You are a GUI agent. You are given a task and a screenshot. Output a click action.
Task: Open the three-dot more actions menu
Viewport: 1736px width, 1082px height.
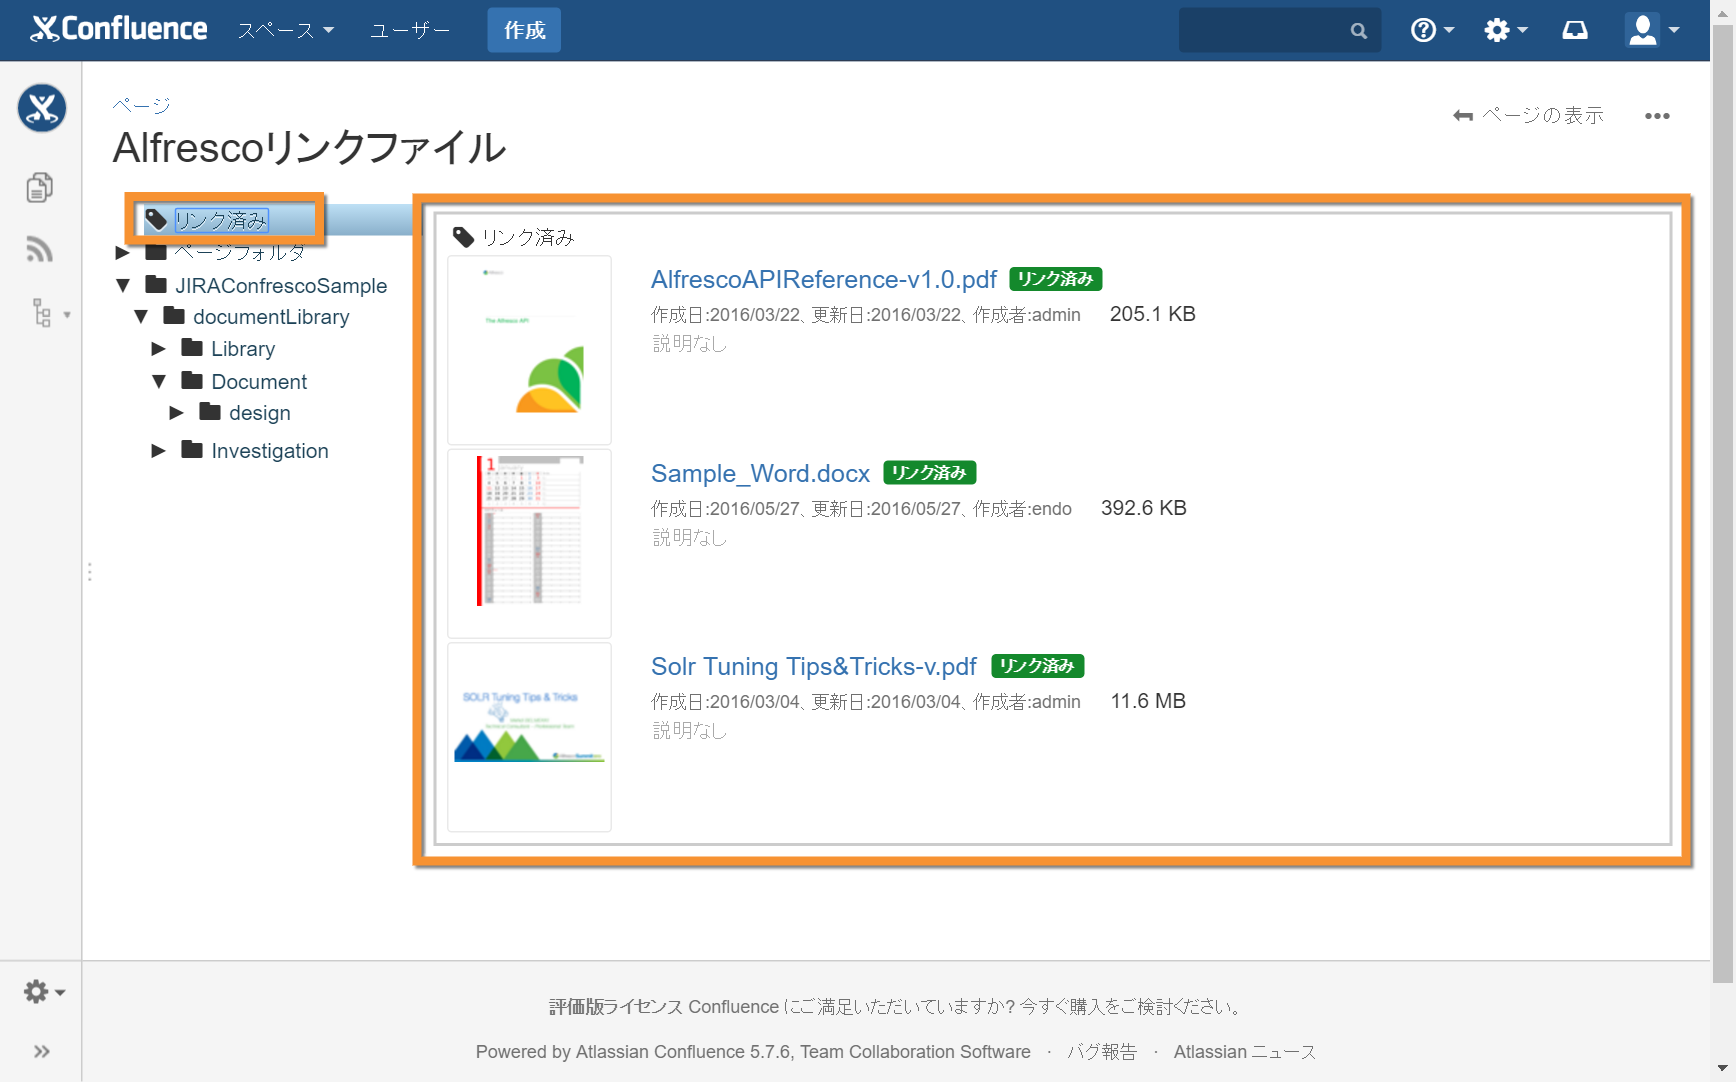[1657, 116]
